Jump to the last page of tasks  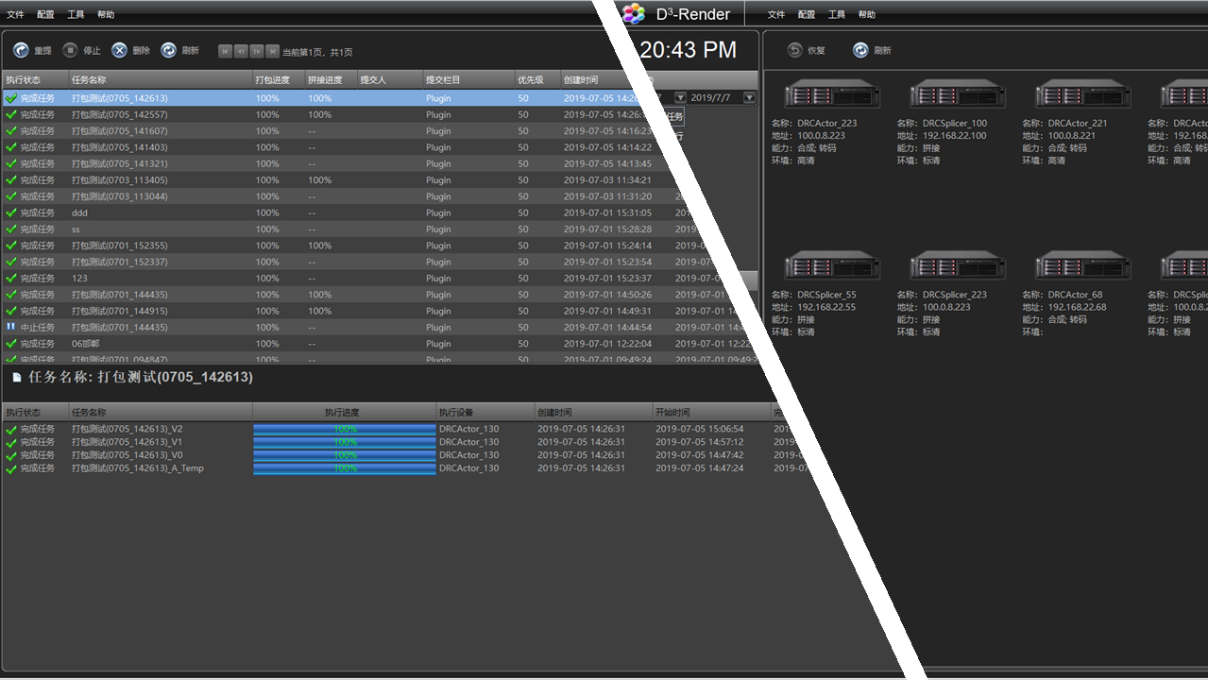tap(273, 51)
